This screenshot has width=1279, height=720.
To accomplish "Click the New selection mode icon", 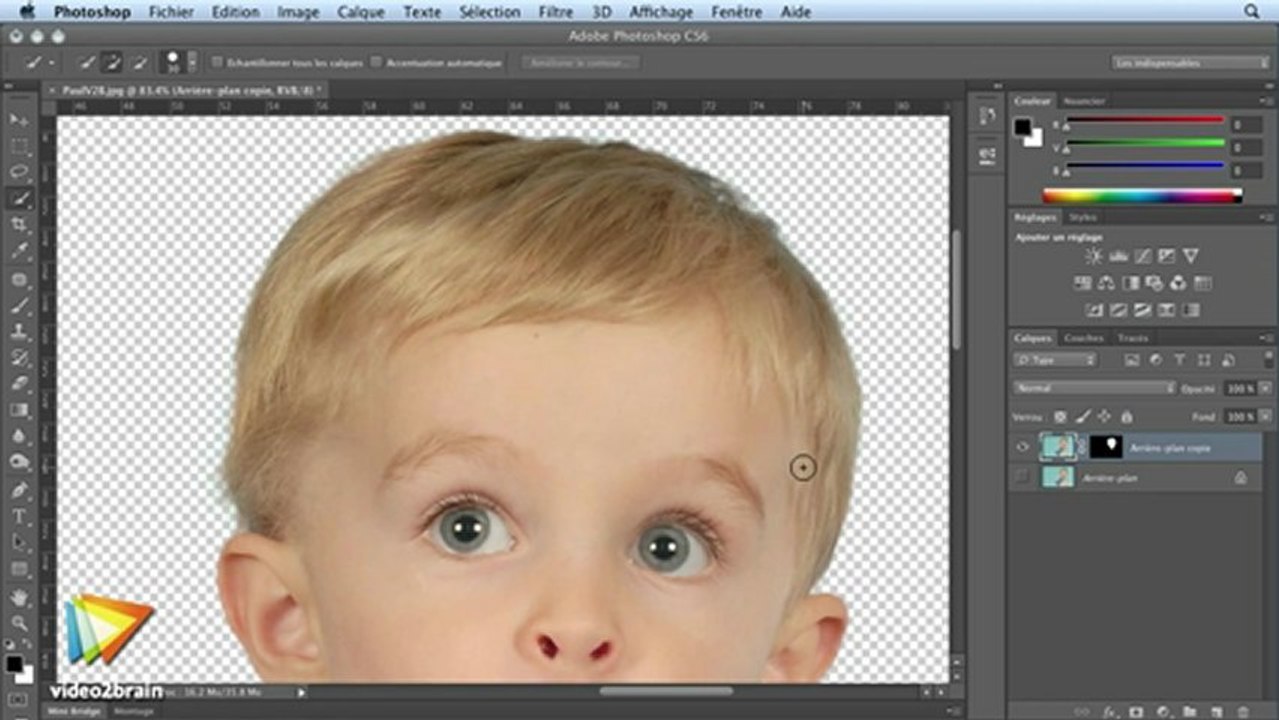I will click(x=87, y=62).
